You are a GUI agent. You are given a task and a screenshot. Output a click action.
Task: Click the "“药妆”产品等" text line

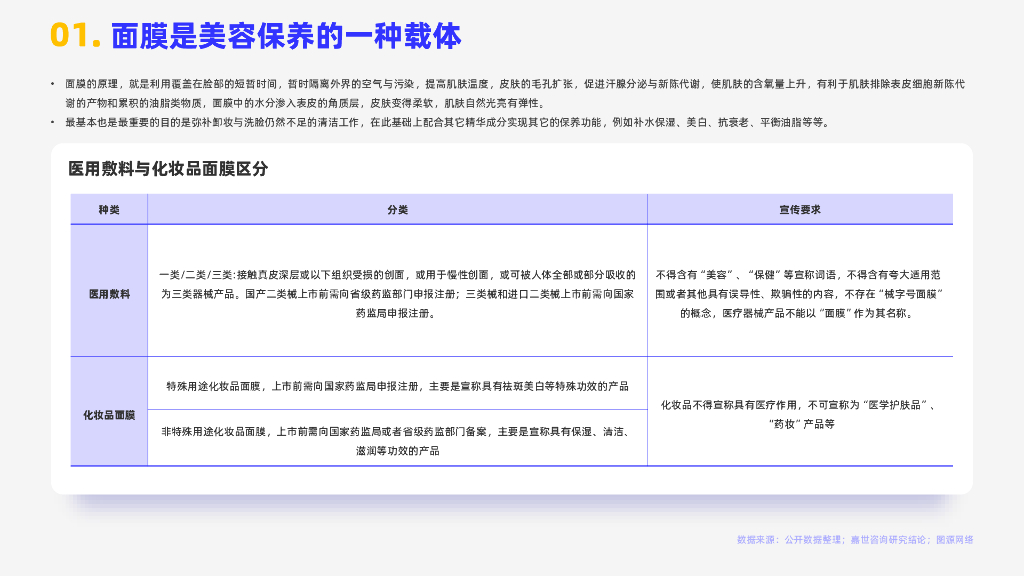point(800,424)
